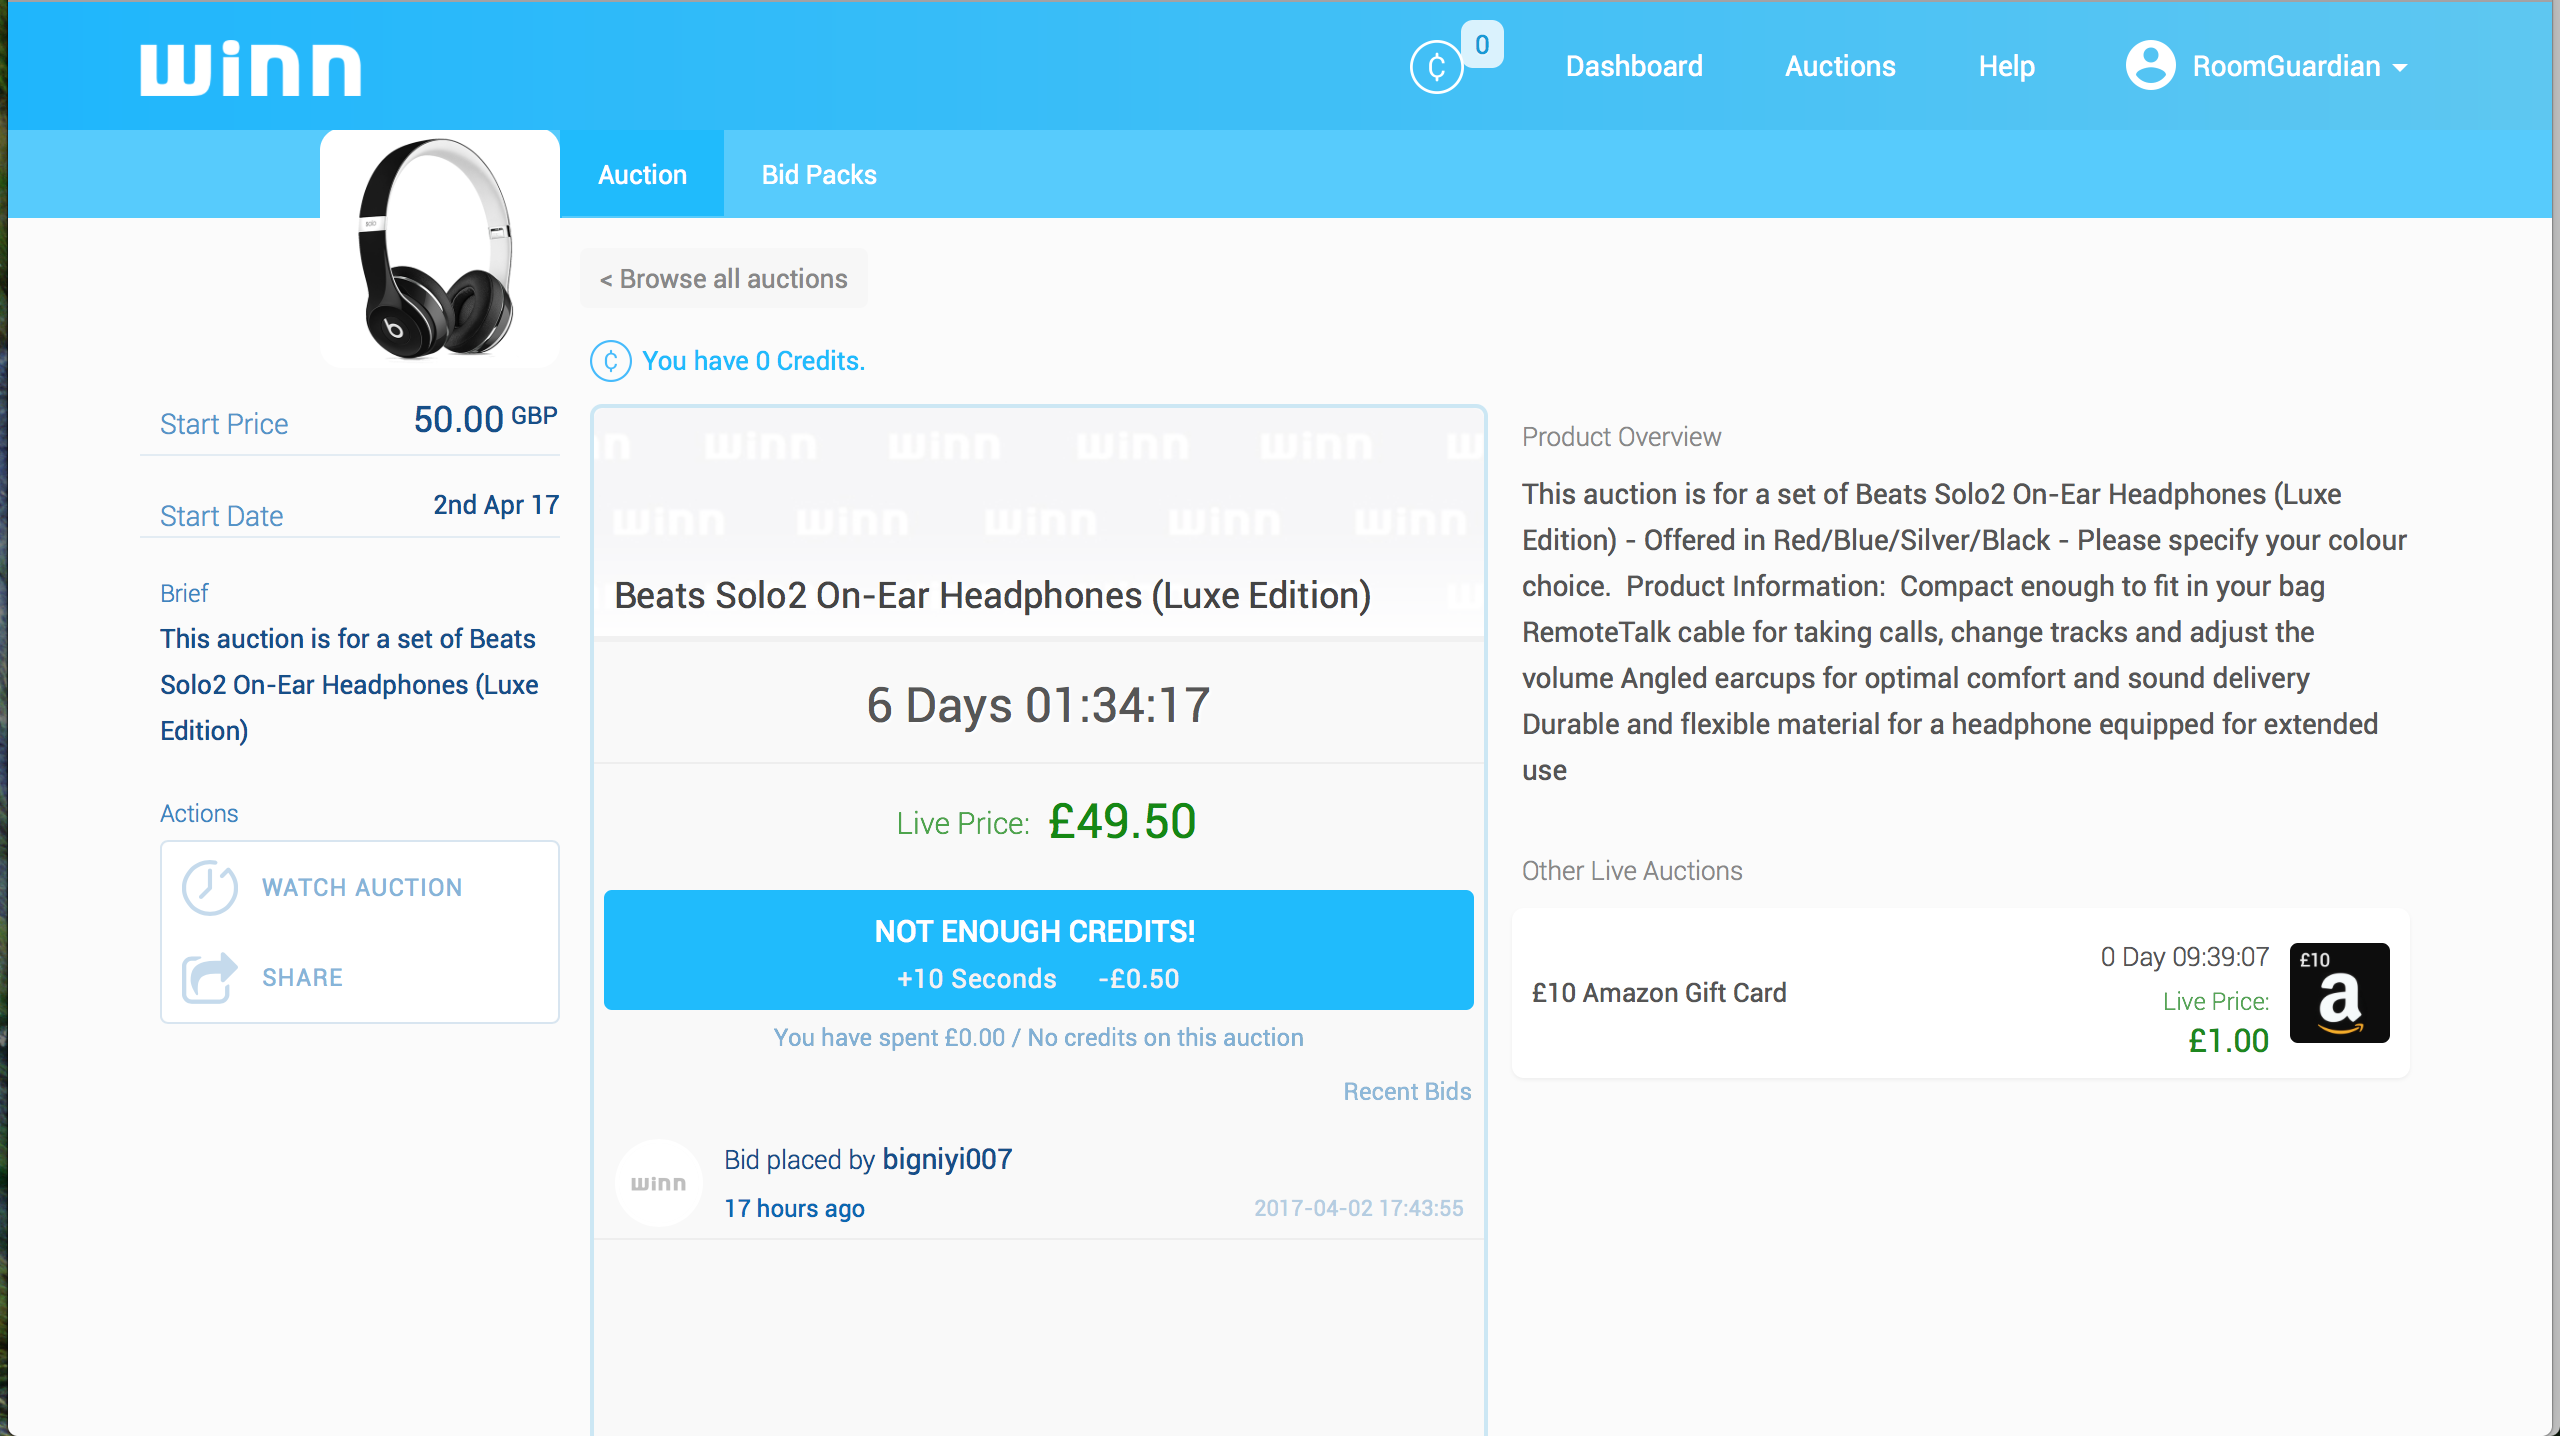
Task: Click the Share arrow icon
Action: [209, 977]
